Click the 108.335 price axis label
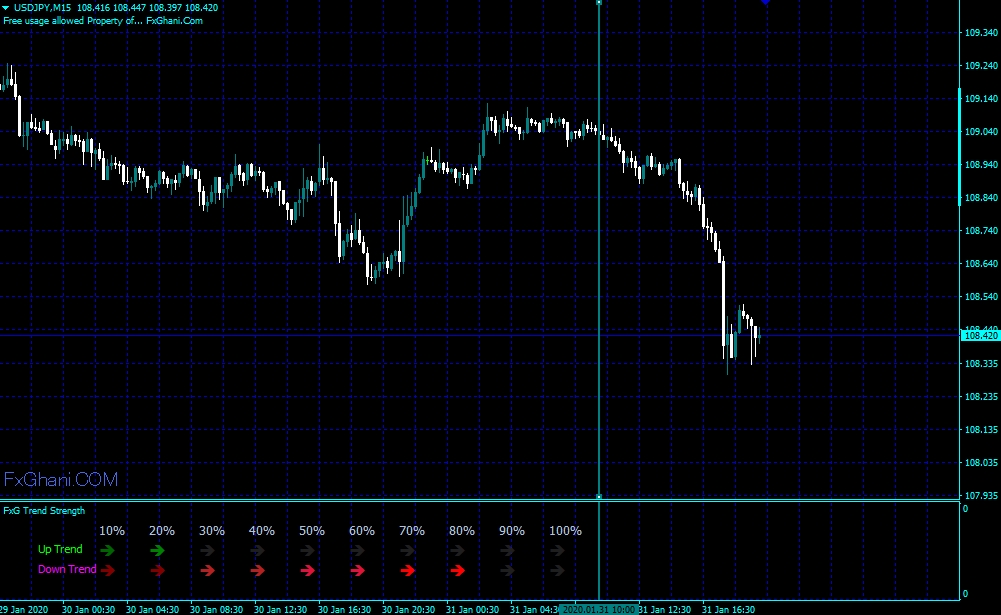This screenshot has height=615, width=1001. coord(981,363)
